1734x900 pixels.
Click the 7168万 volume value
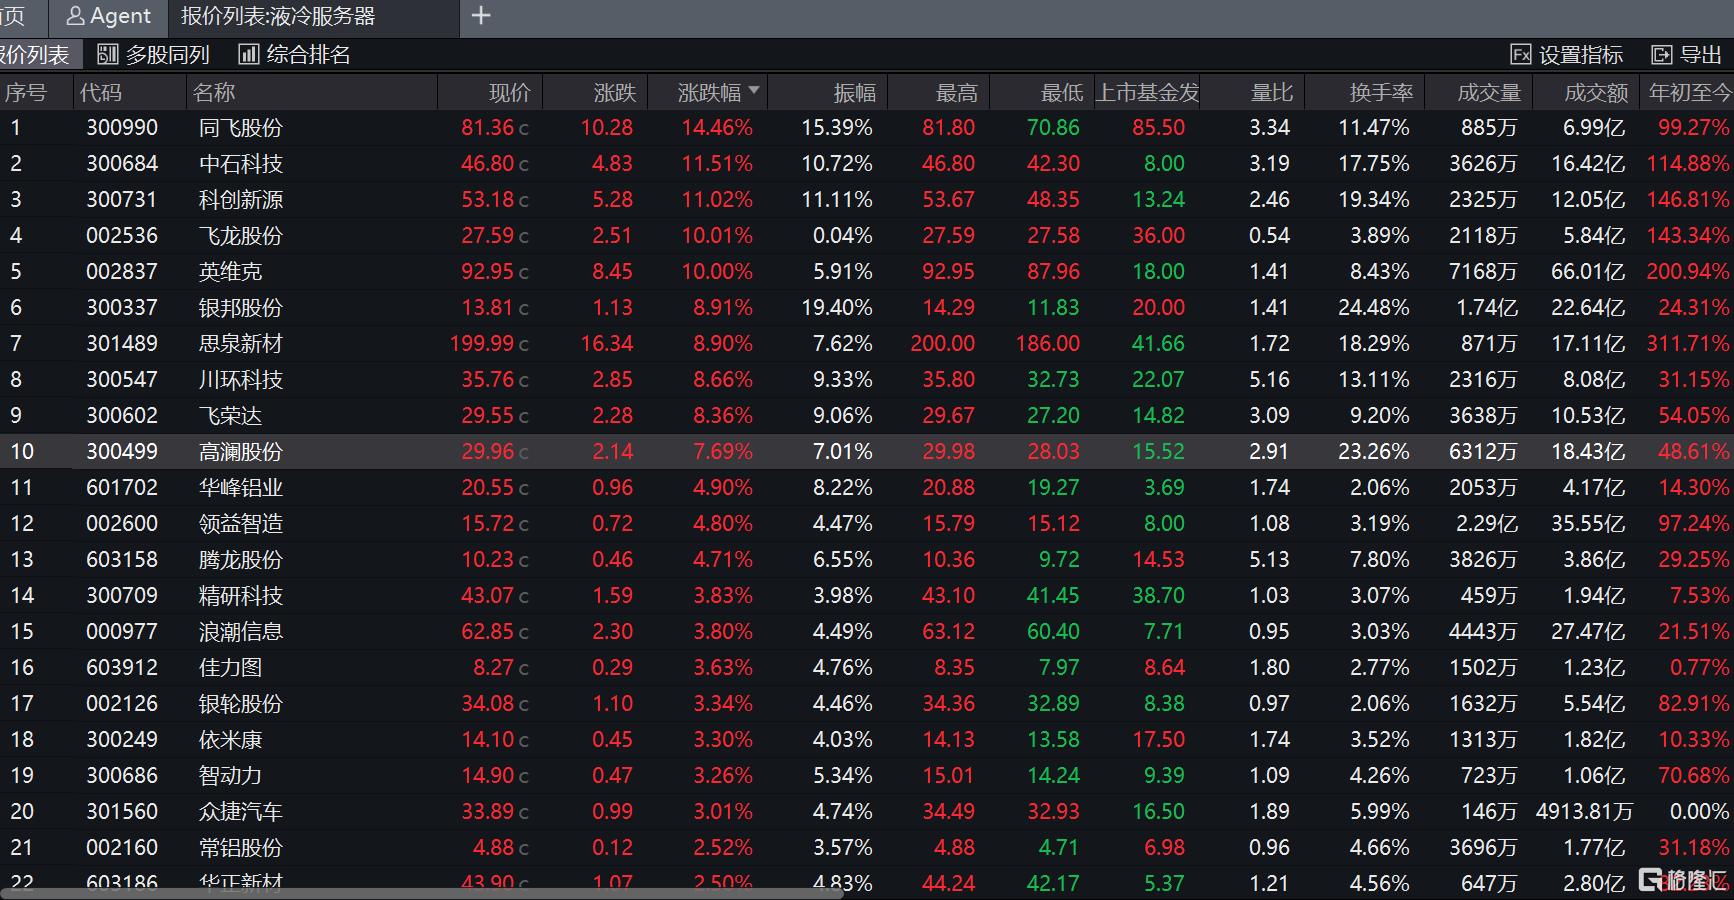(x=1483, y=272)
